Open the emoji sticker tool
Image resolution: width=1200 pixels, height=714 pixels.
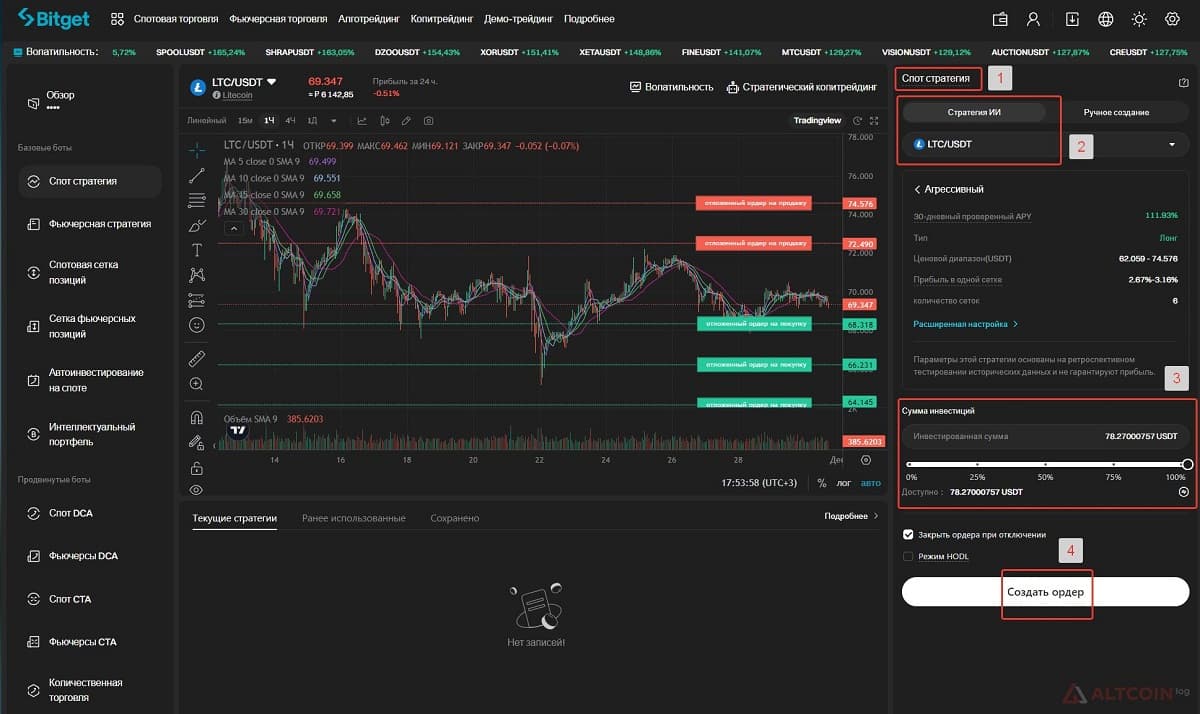(196, 325)
